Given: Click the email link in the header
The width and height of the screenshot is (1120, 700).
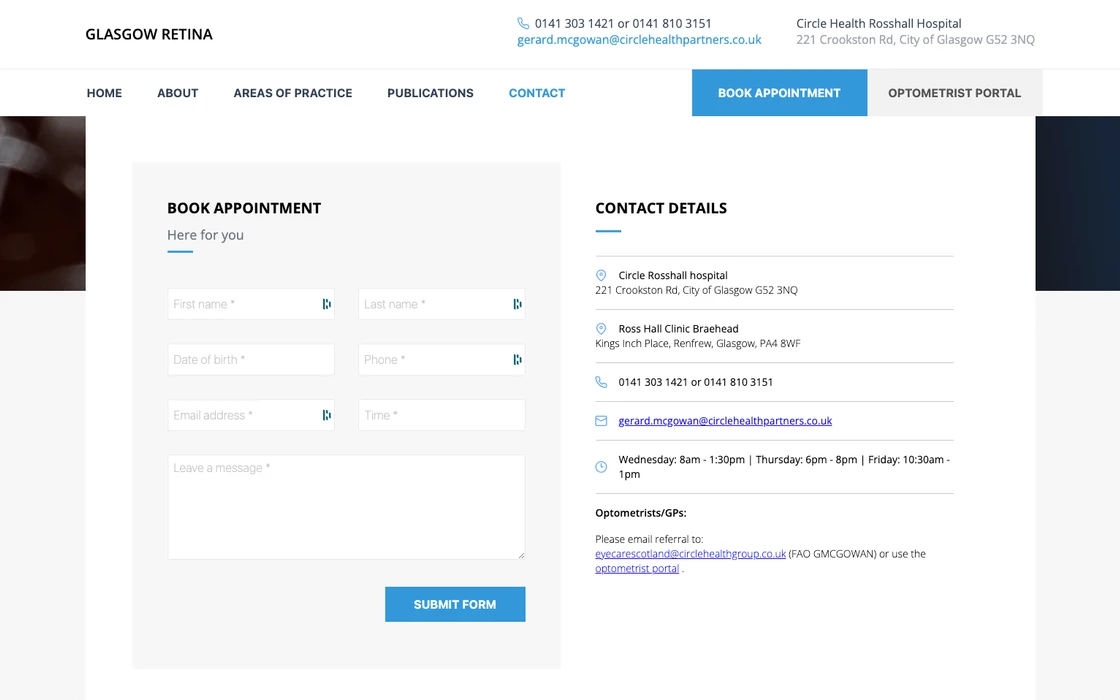Looking at the screenshot, I should (x=639, y=40).
